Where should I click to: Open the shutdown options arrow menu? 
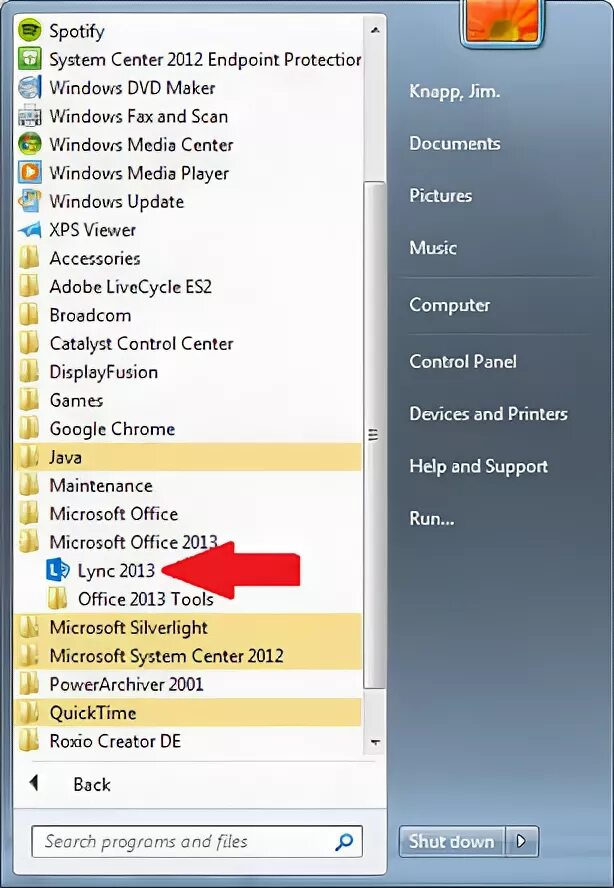pos(522,842)
